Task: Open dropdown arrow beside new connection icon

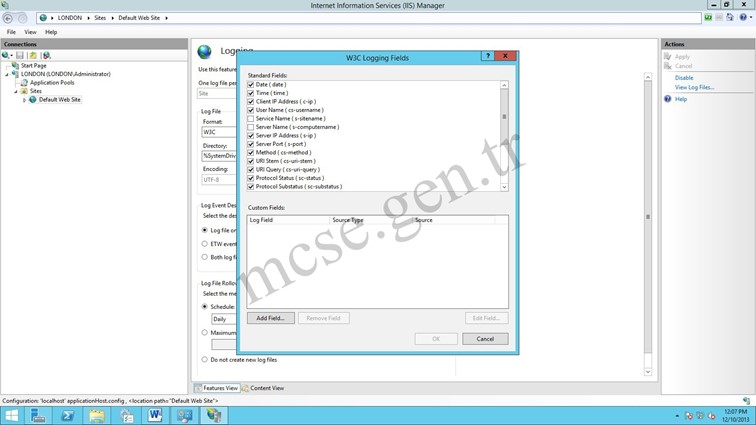Action: pyautogui.click(x=11, y=56)
